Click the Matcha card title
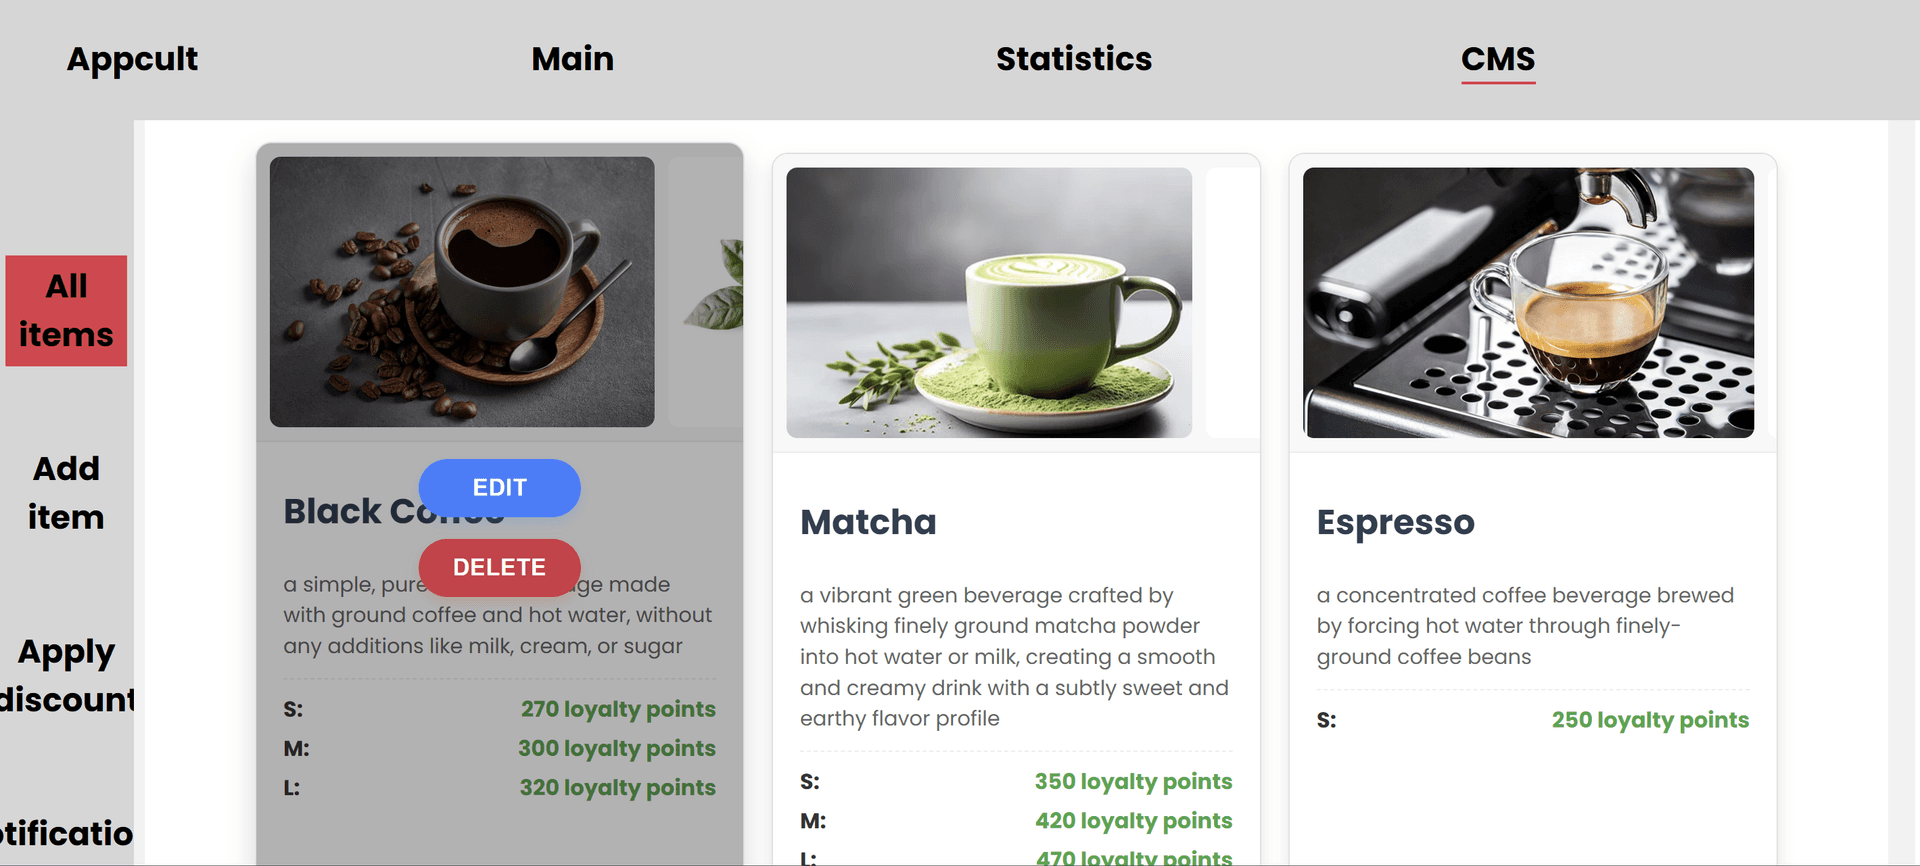 click(868, 522)
